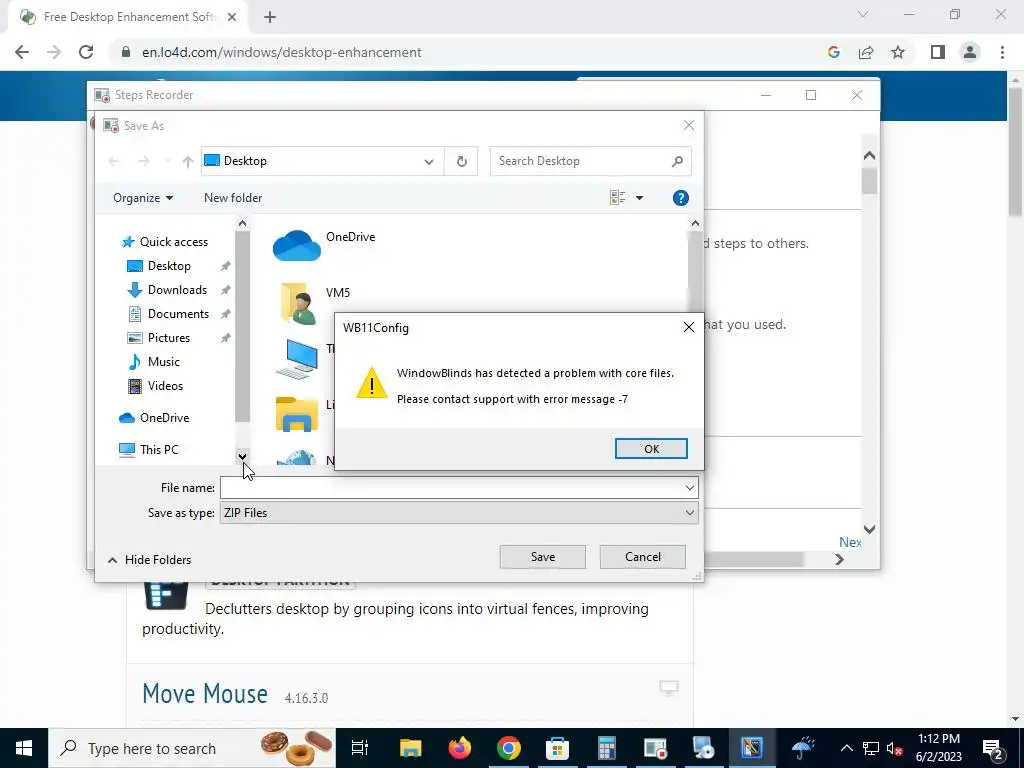Open Task View on taskbar
Viewport: 1024px width, 768px height.
(x=360, y=748)
